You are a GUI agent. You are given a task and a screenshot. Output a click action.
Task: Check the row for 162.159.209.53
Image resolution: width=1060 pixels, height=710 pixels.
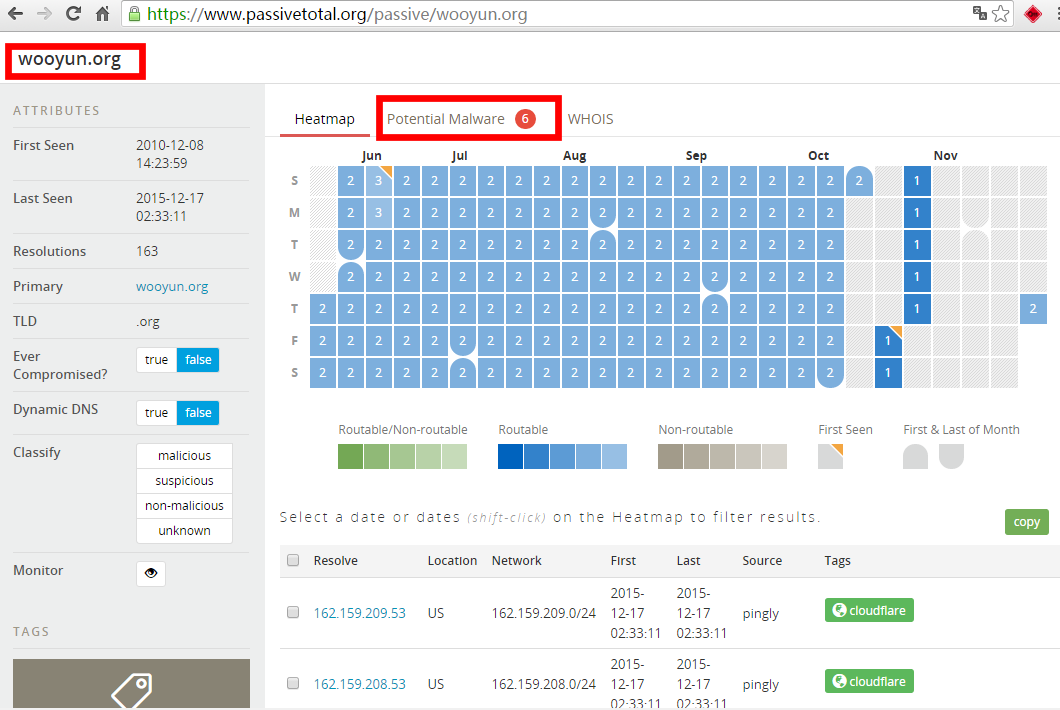point(293,612)
